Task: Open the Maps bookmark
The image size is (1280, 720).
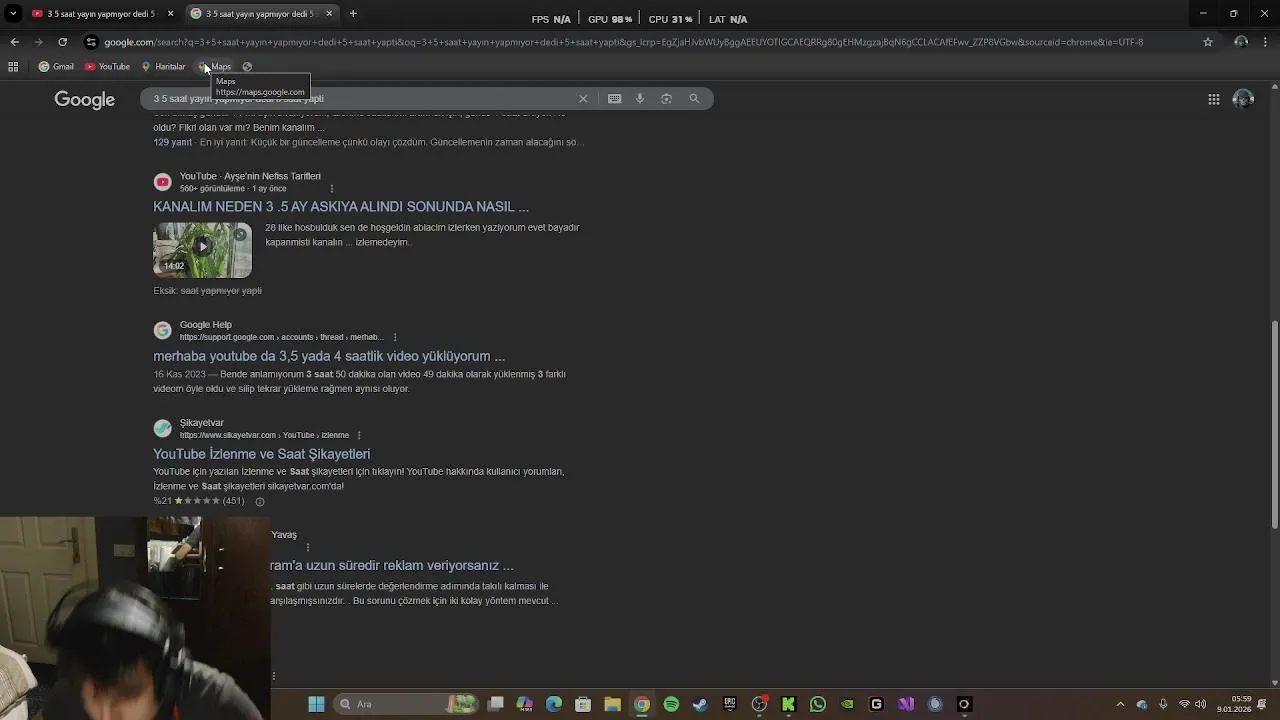Action: pos(216,67)
